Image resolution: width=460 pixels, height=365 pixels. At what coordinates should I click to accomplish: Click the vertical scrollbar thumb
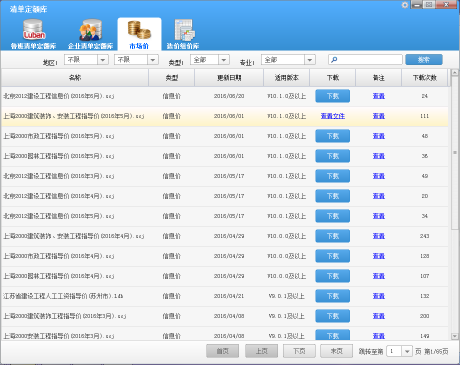454,153
